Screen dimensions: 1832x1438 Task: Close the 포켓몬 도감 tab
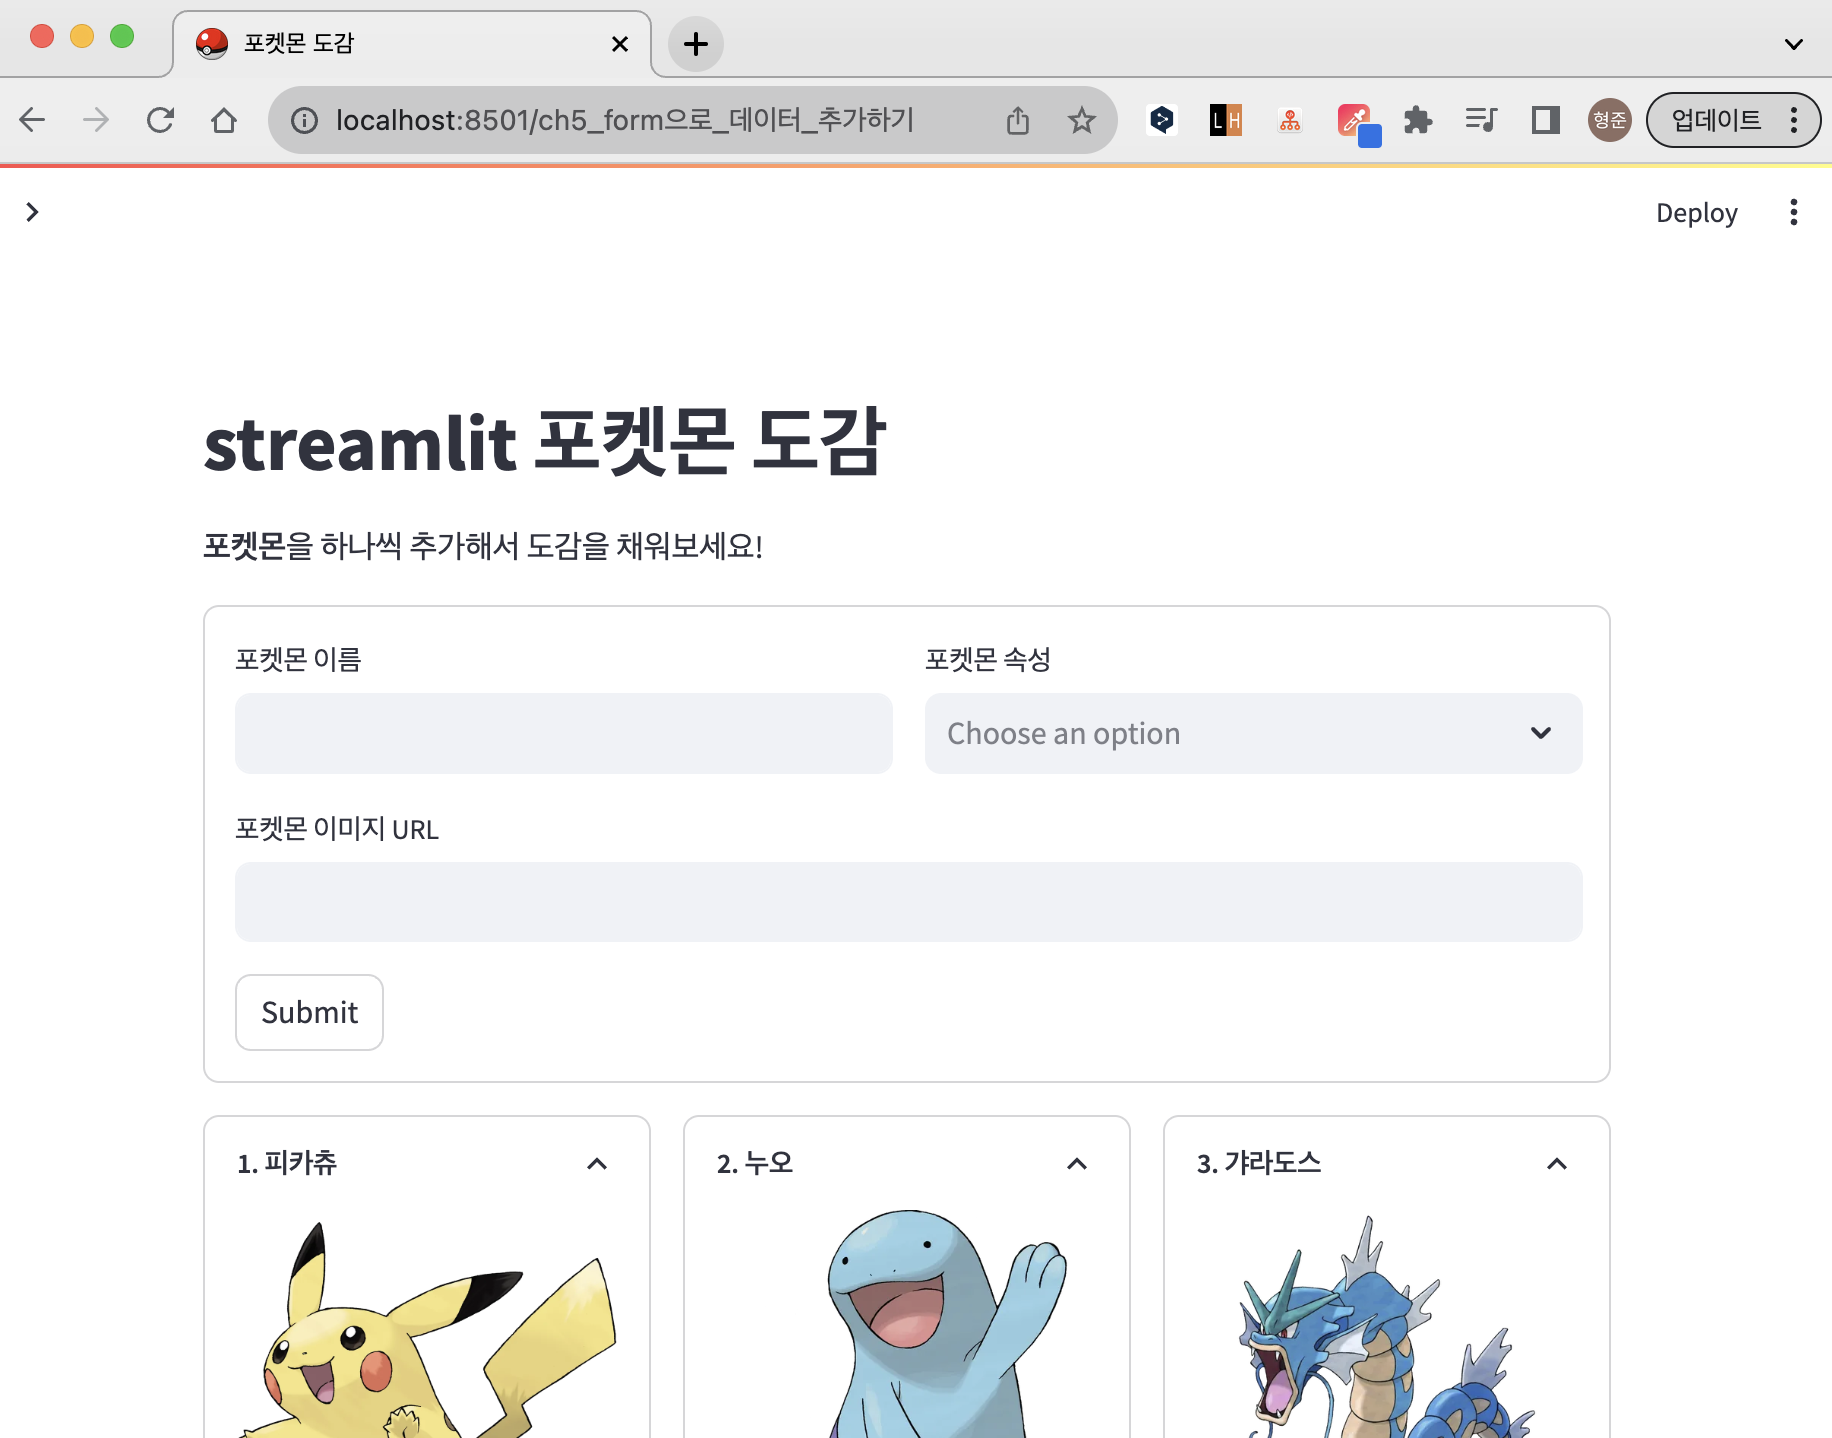point(620,44)
